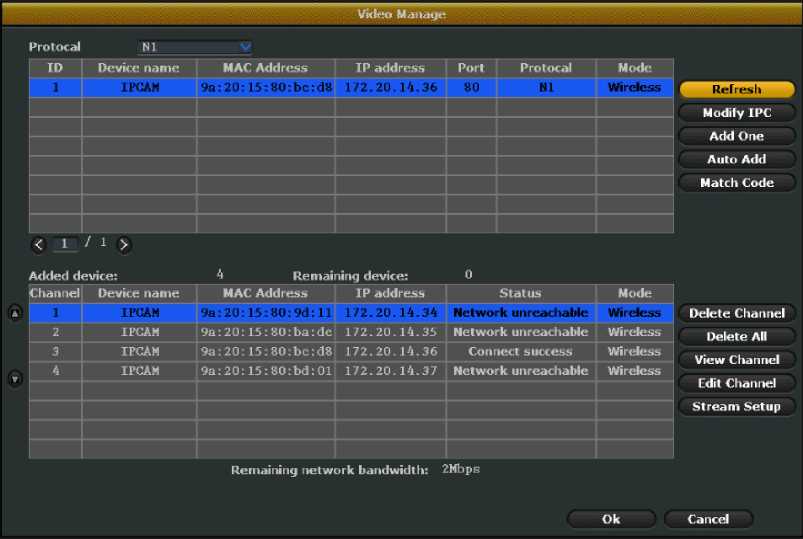
Task: Click the Add One button
Action: pos(737,136)
